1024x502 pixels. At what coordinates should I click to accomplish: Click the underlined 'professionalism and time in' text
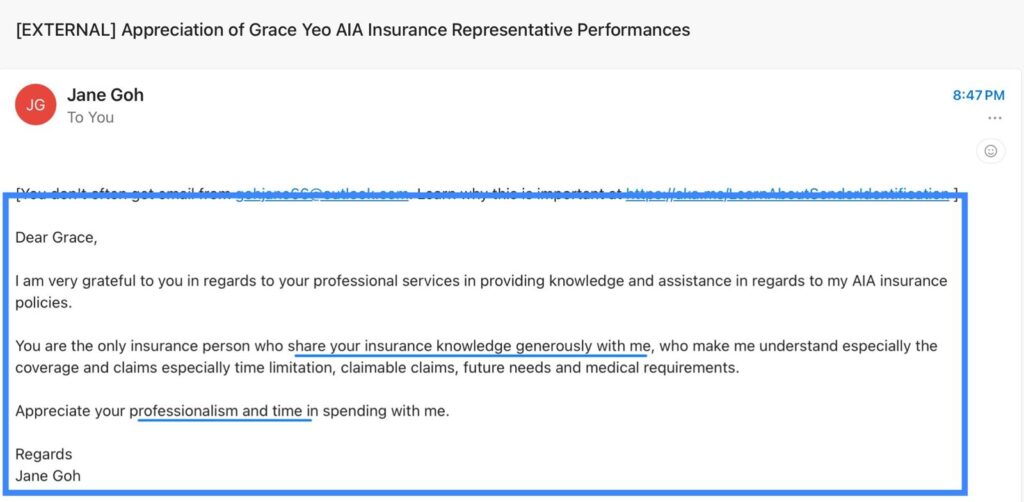[x=224, y=410]
